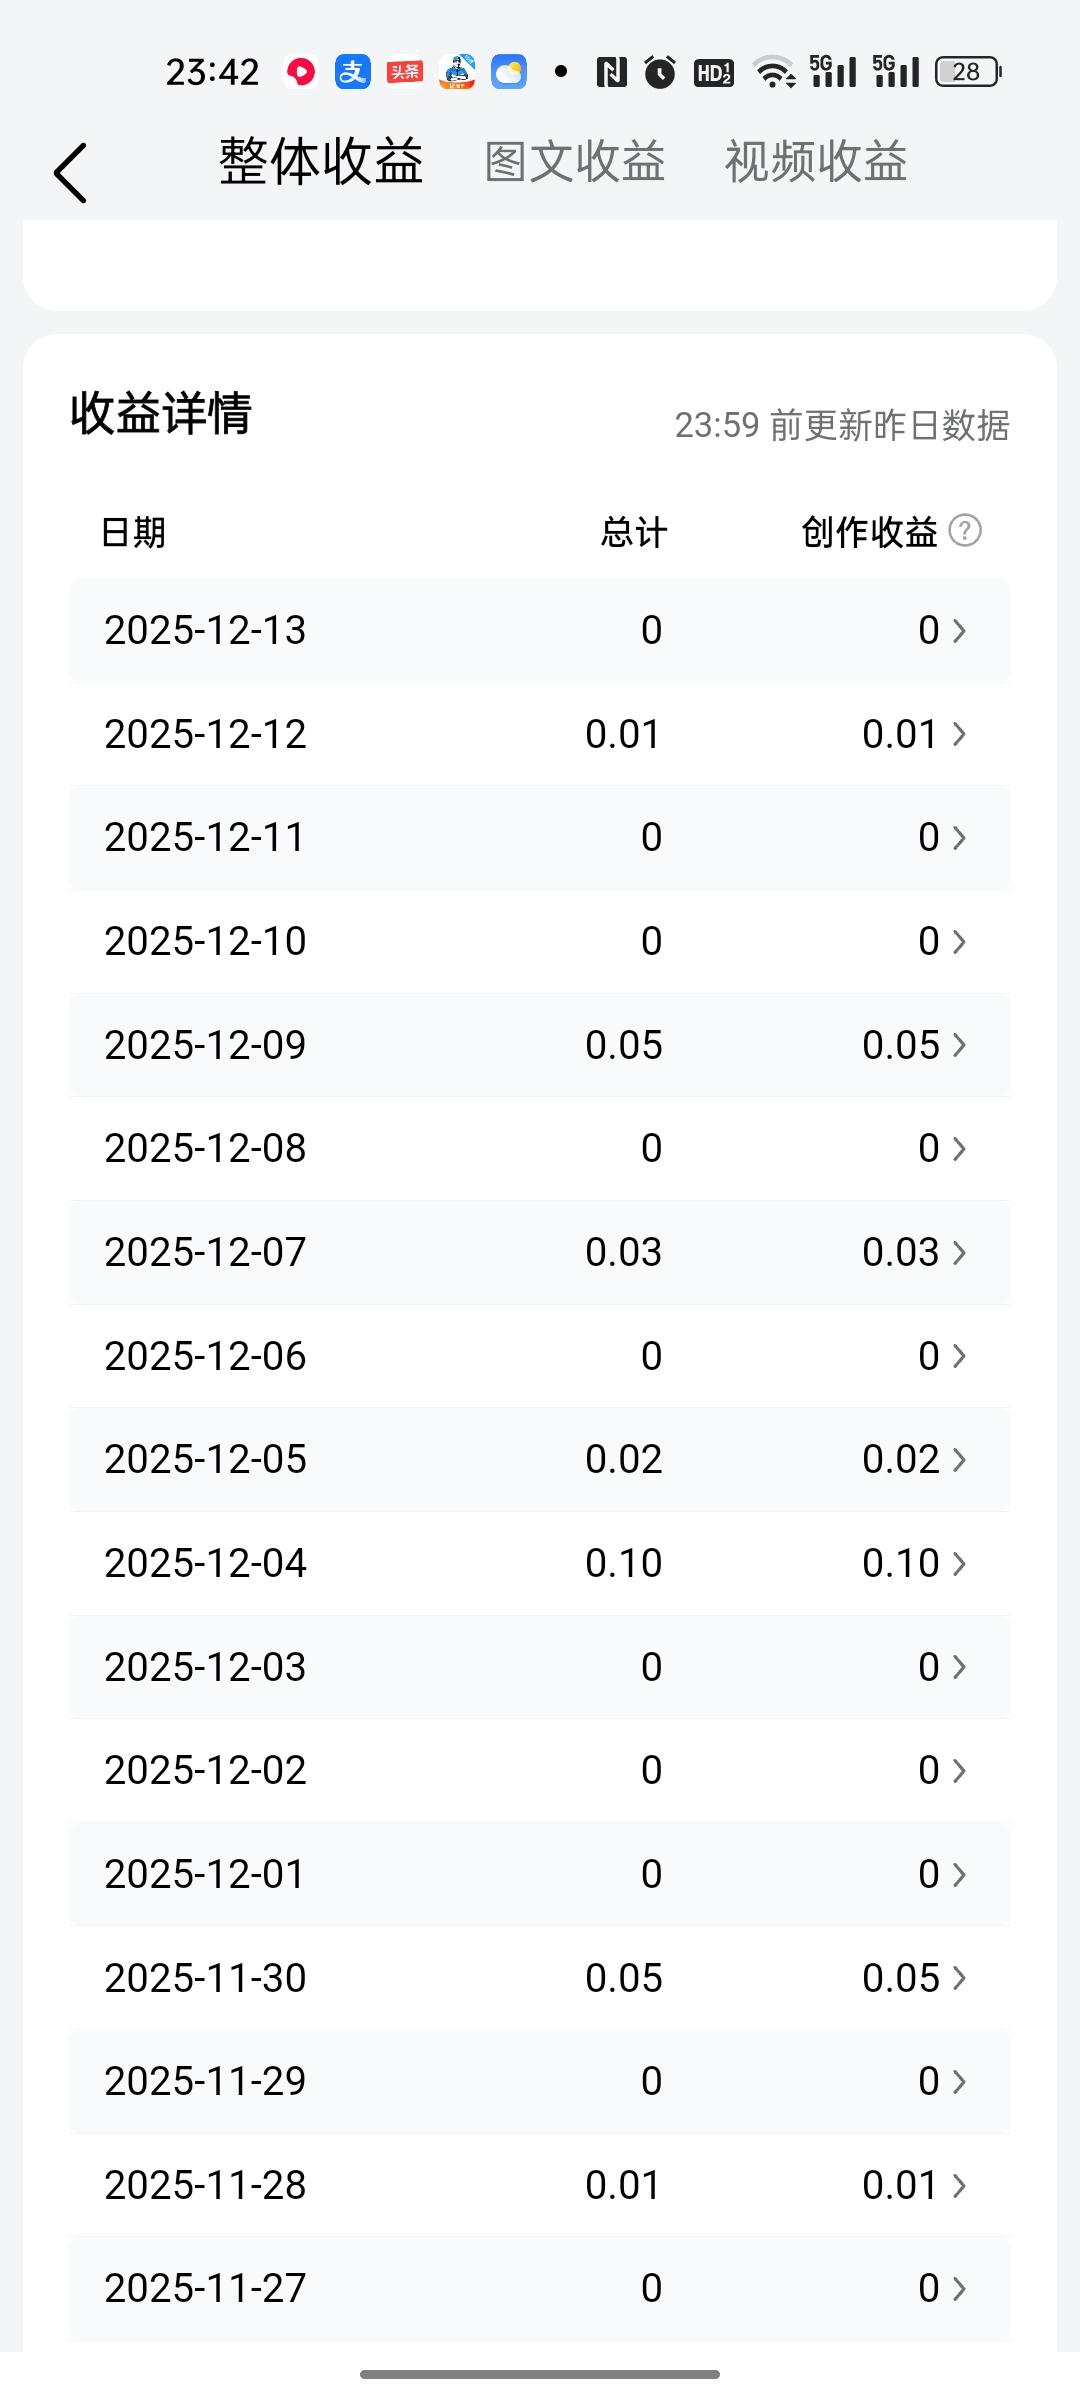Expand details for 2025-12-13 chevron
The width and height of the screenshot is (1080, 2400).
[x=960, y=630]
